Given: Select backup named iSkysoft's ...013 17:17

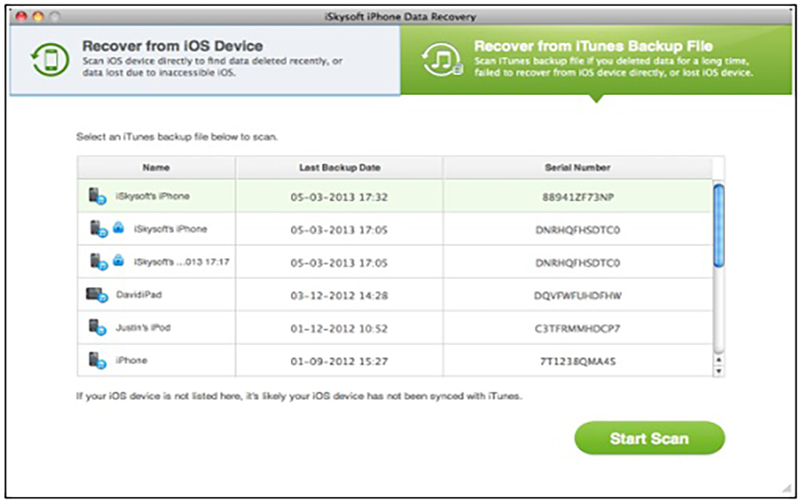Looking at the screenshot, I should click(181, 262).
